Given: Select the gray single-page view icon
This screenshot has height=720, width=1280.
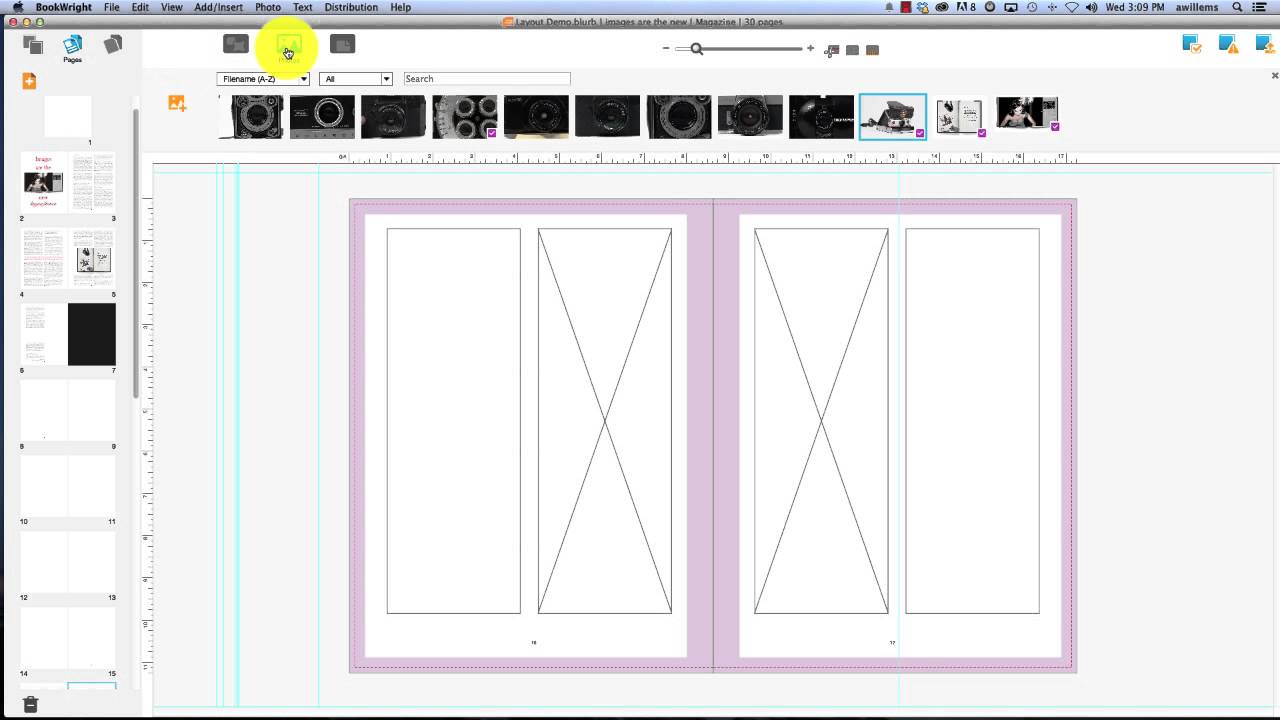Looking at the screenshot, I should [x=852, y=50].
